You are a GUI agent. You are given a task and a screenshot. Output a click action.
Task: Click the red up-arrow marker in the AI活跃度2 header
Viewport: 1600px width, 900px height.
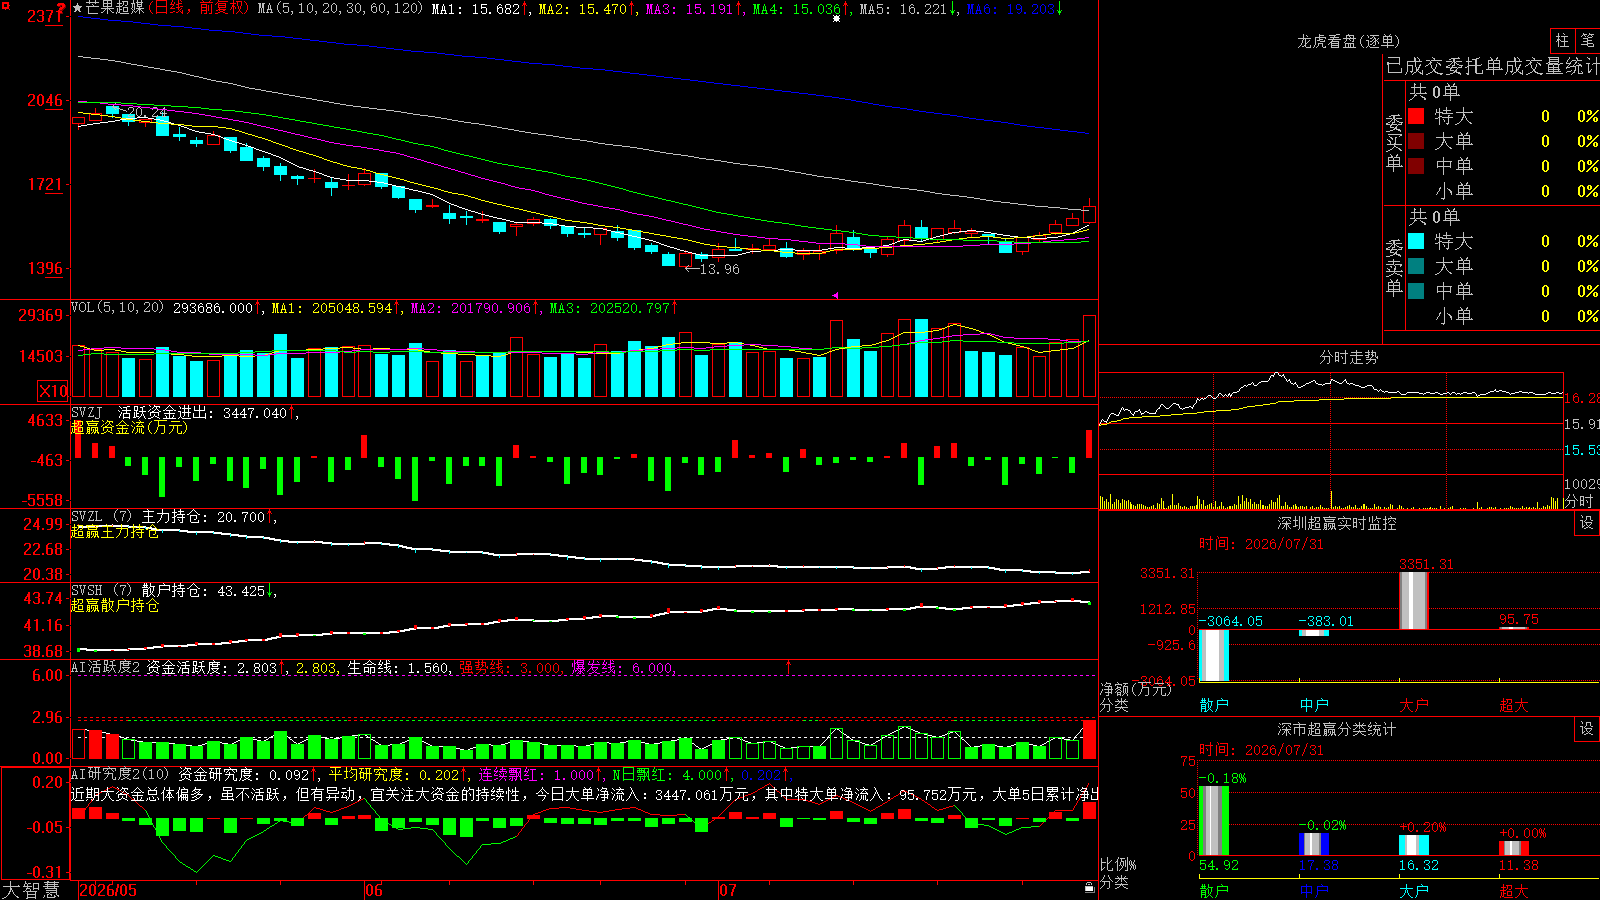pyautogui.click(x=789, y=667)
